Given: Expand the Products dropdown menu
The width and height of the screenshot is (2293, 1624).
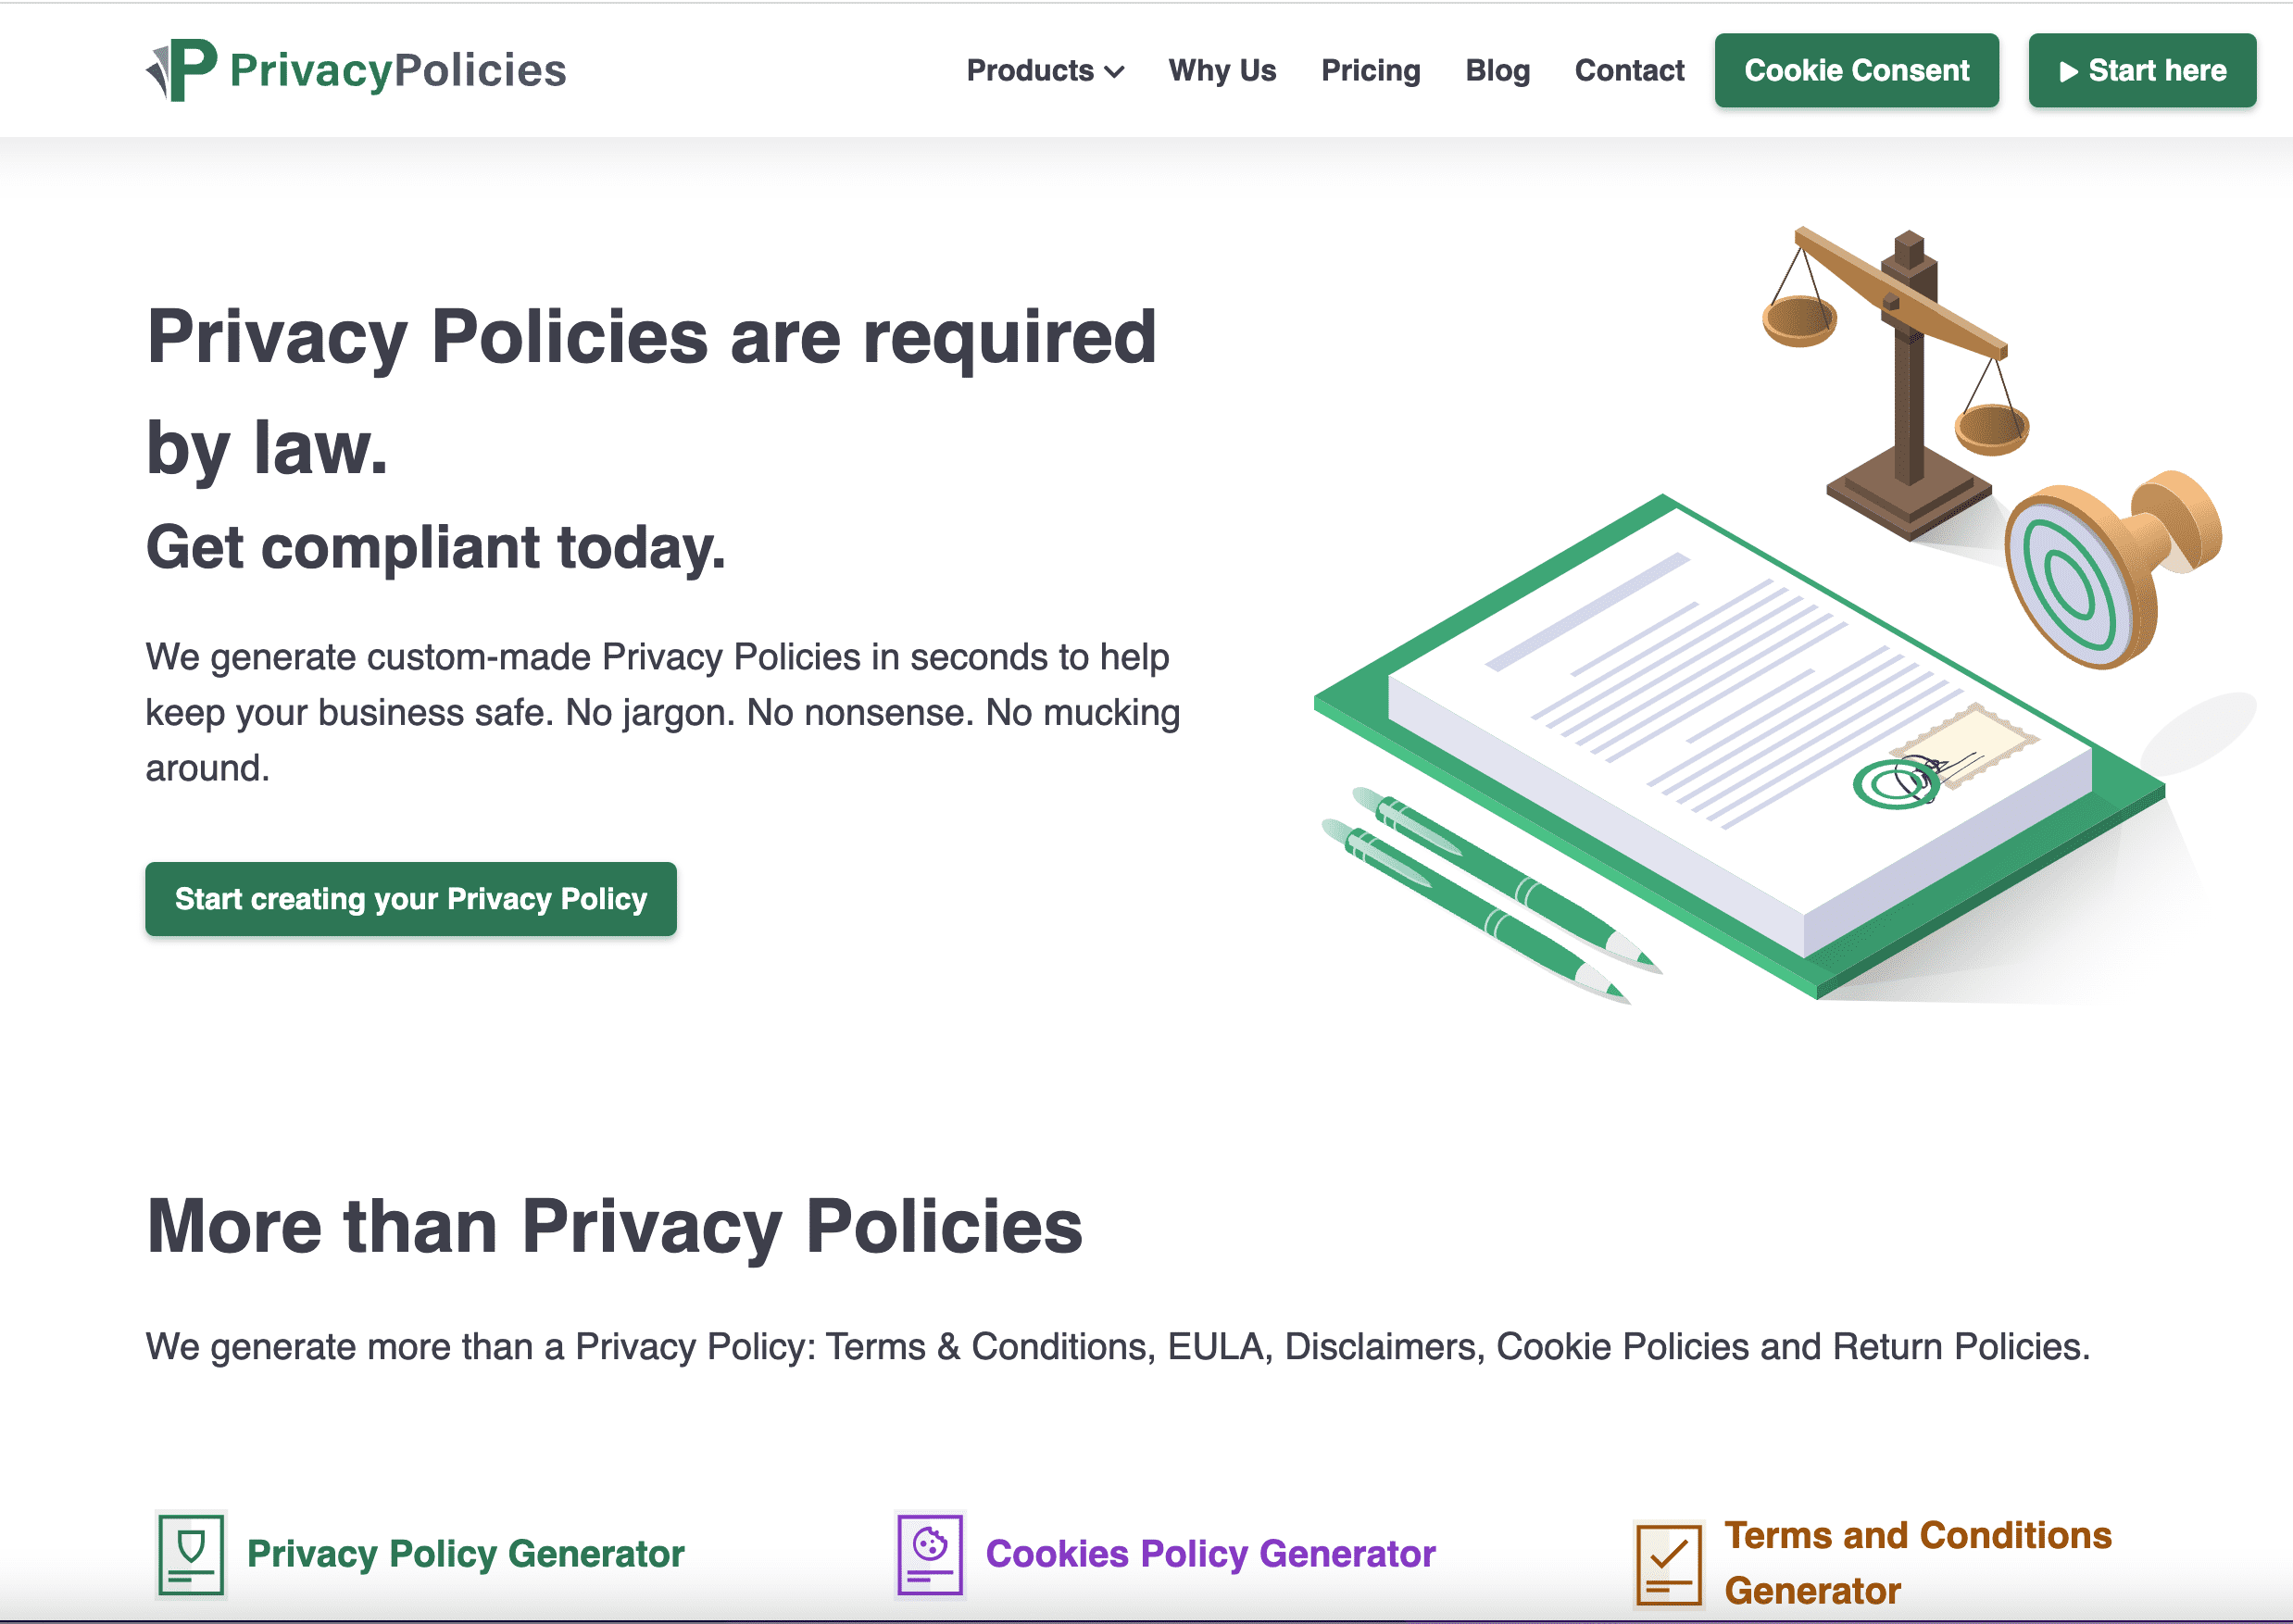Looking at the screenshot, I should 1045,71.
